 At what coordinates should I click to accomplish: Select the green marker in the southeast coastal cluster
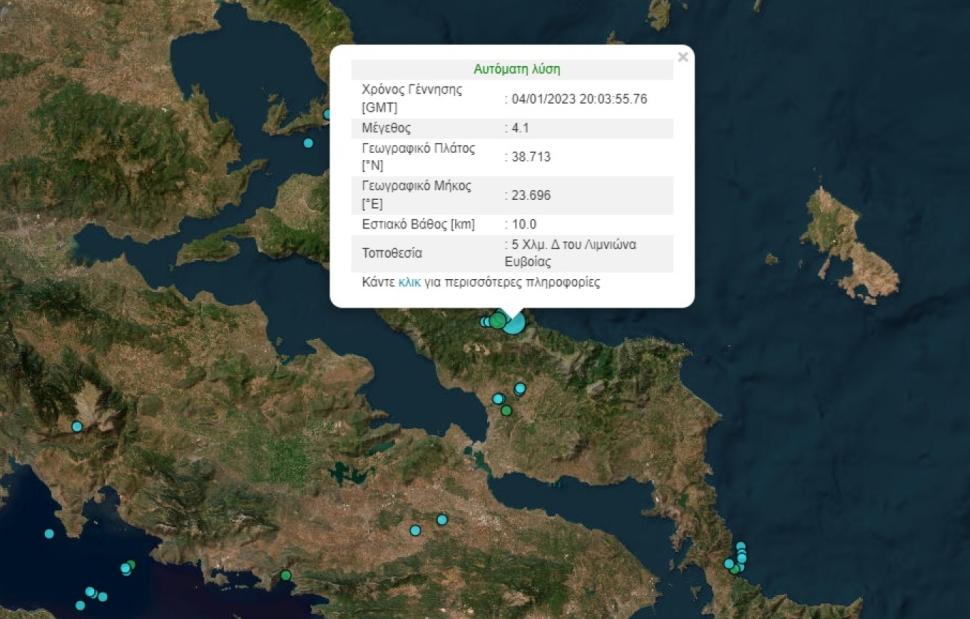(735, 569)
